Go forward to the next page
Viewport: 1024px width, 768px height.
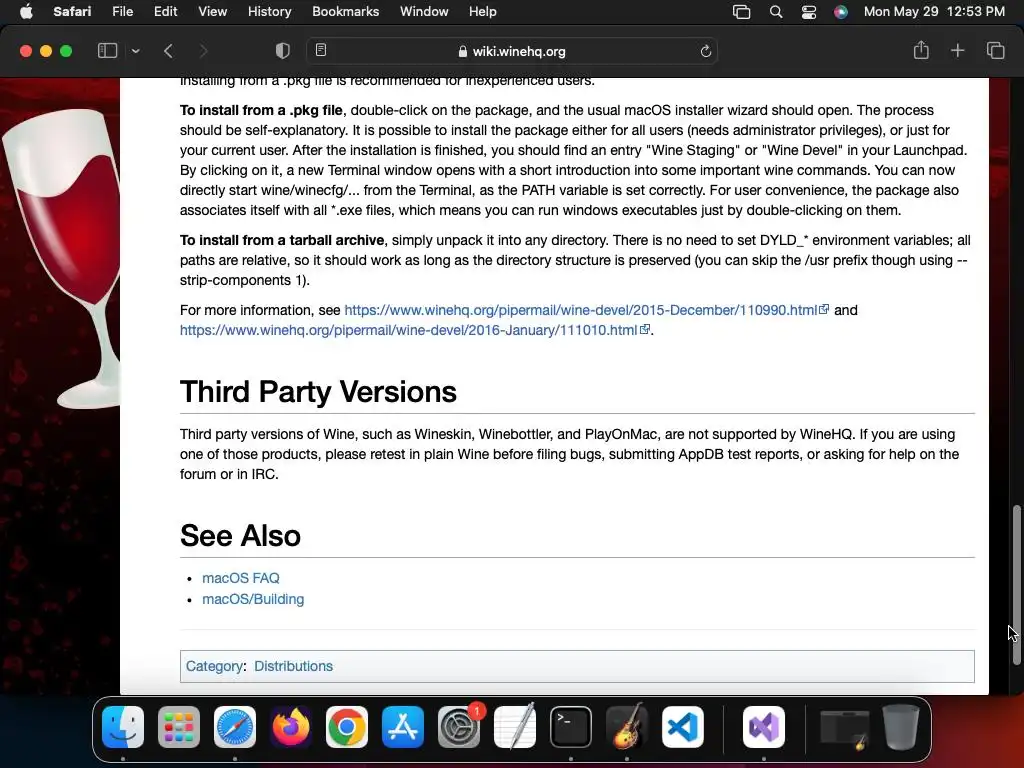(x=203, y=51)
